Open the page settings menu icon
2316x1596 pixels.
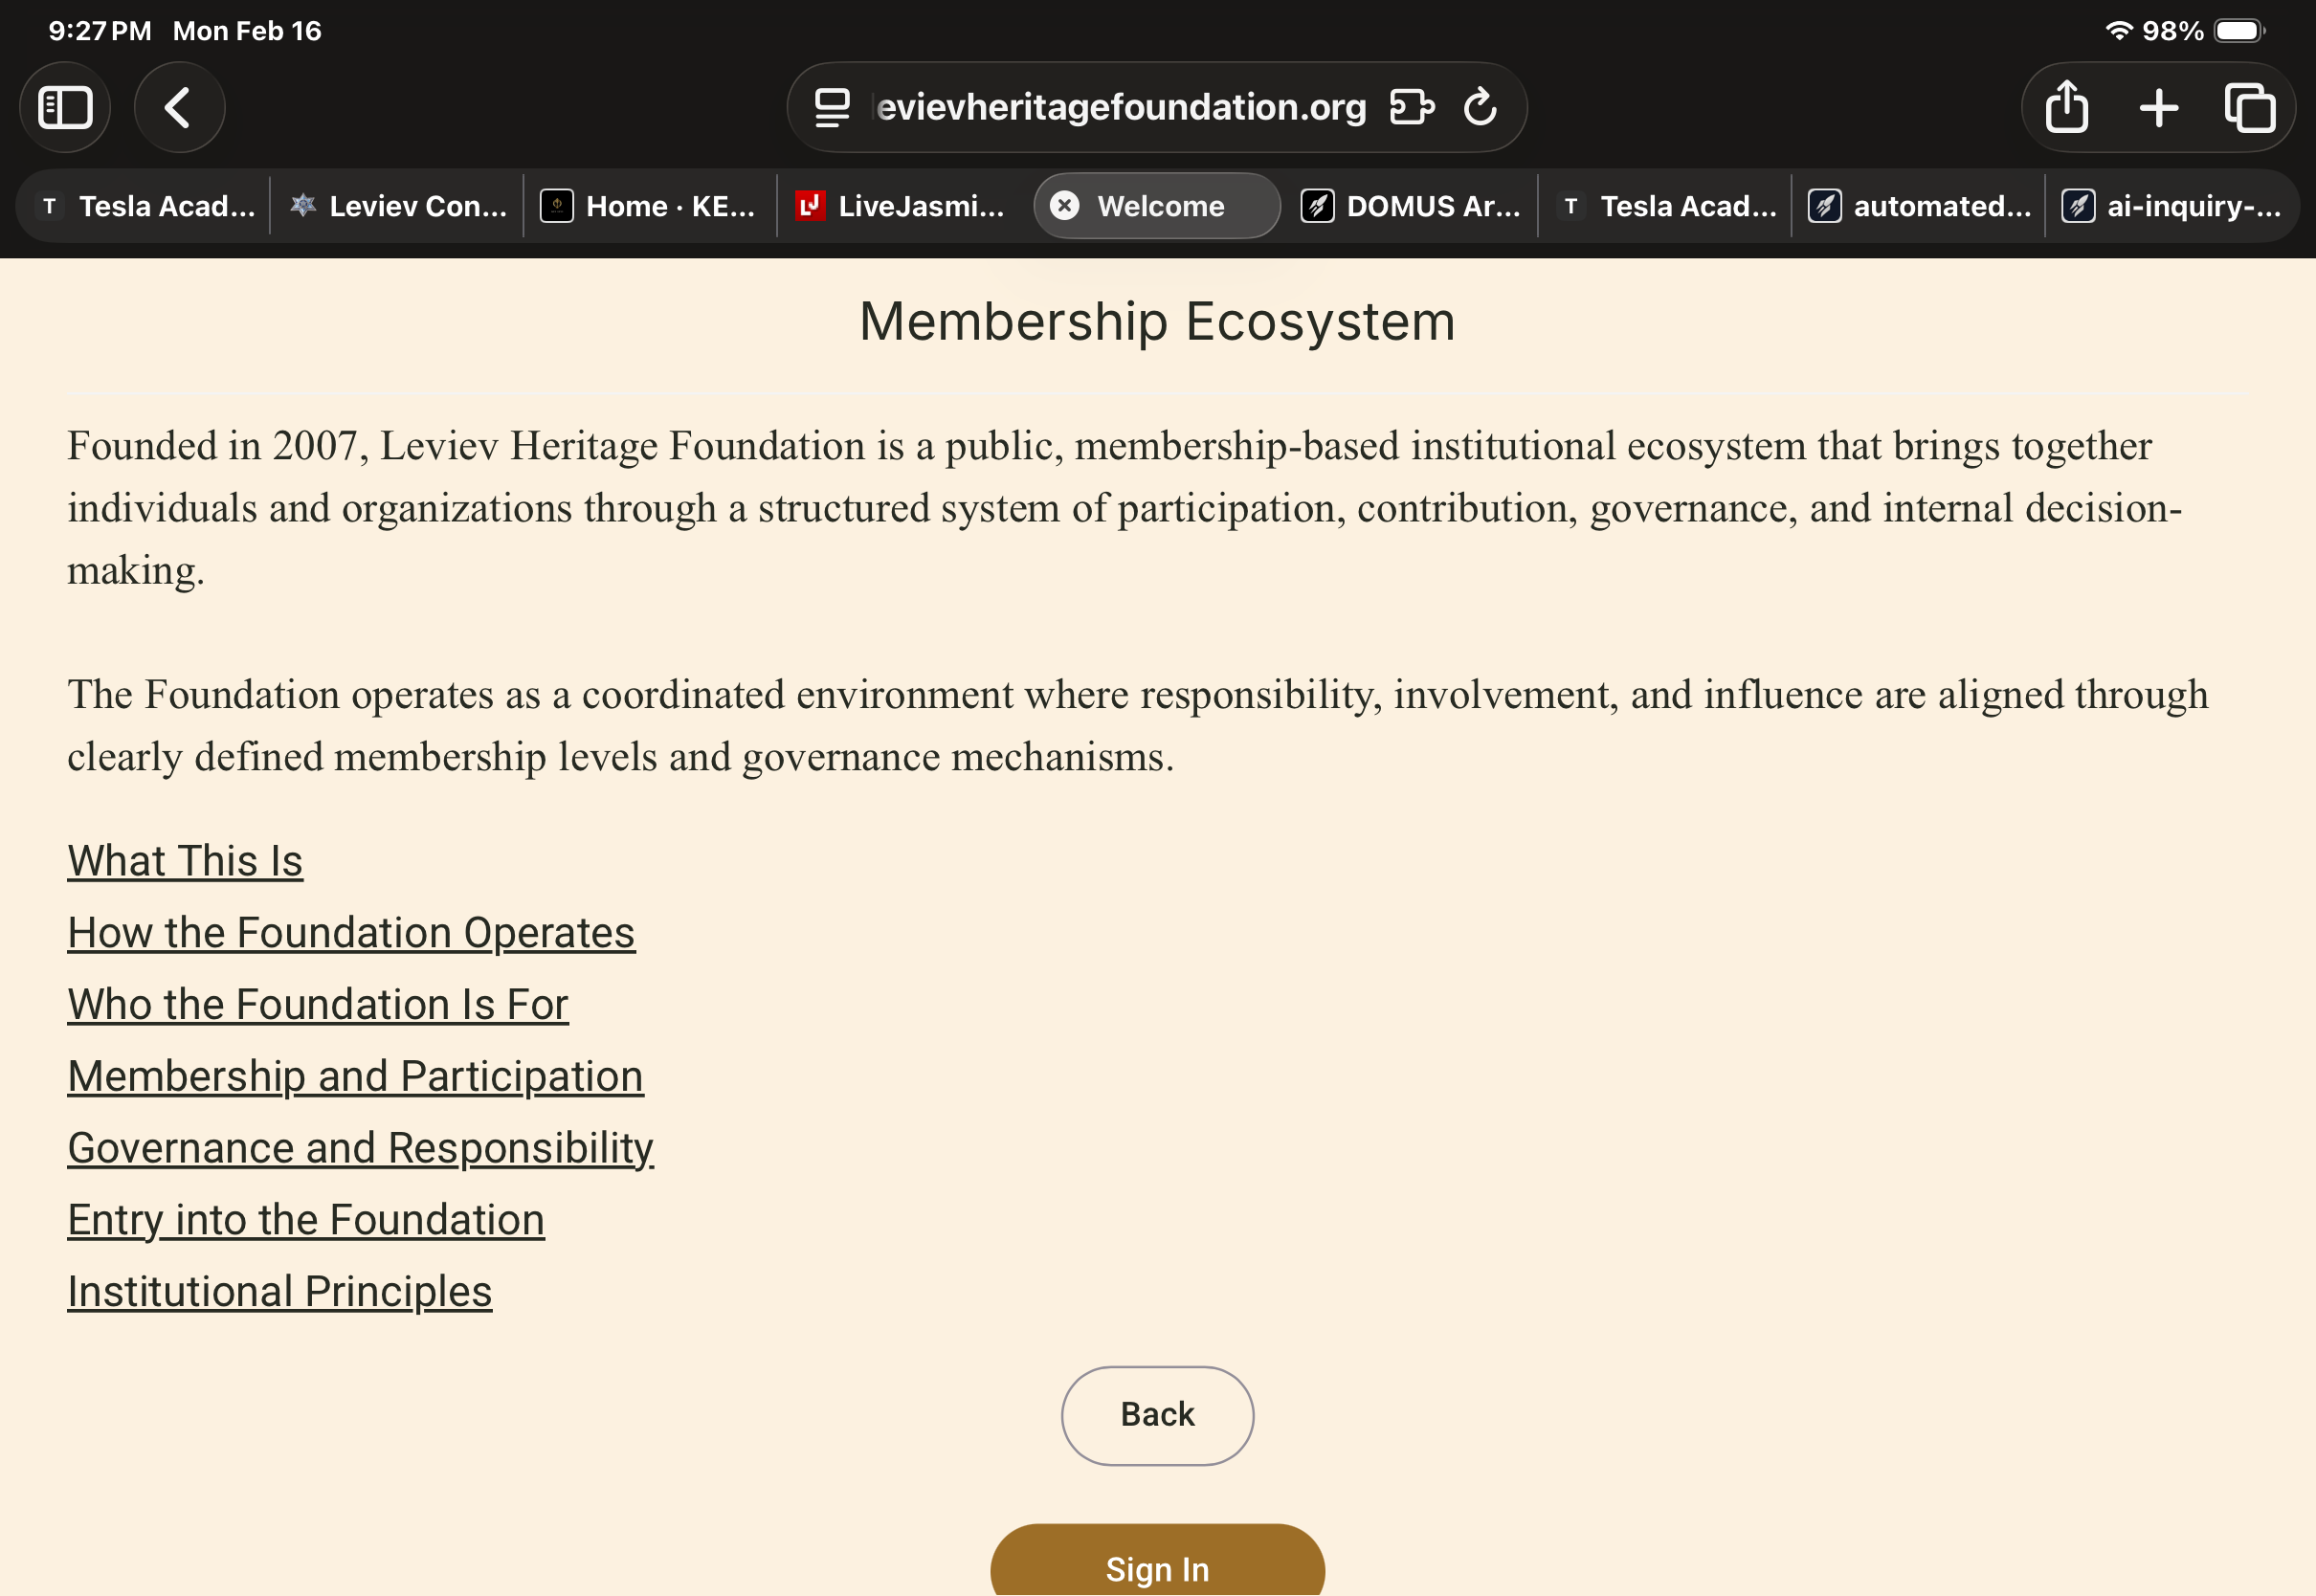[x=832, y=108]
